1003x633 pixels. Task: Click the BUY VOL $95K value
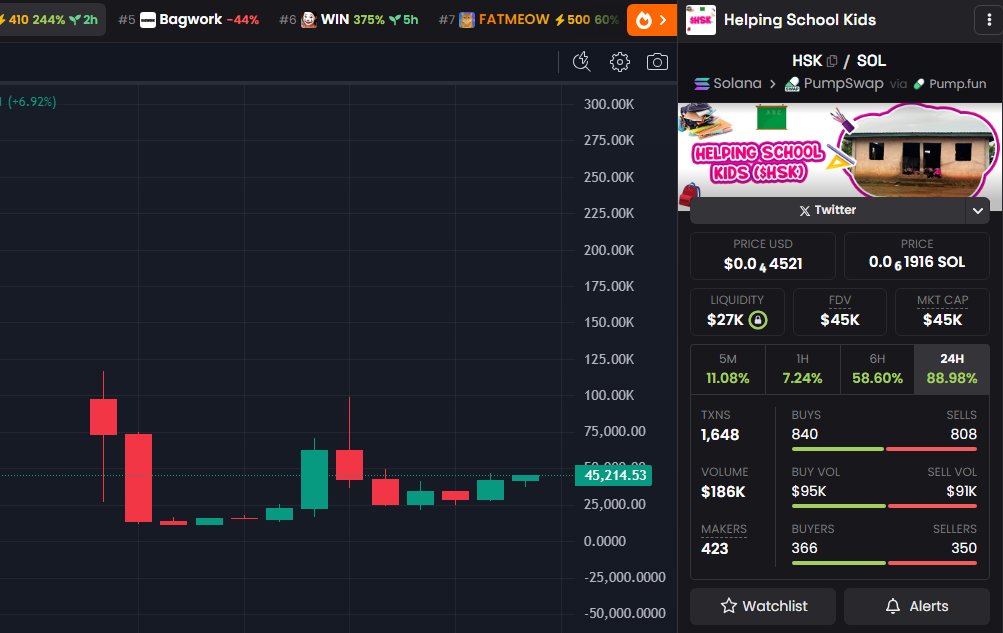pos(809,491)
